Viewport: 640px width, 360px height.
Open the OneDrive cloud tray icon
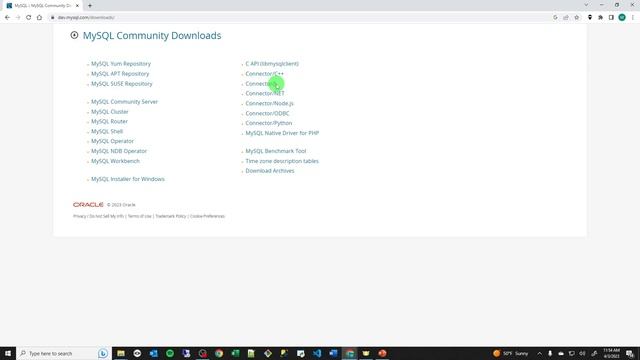(561, 353)
